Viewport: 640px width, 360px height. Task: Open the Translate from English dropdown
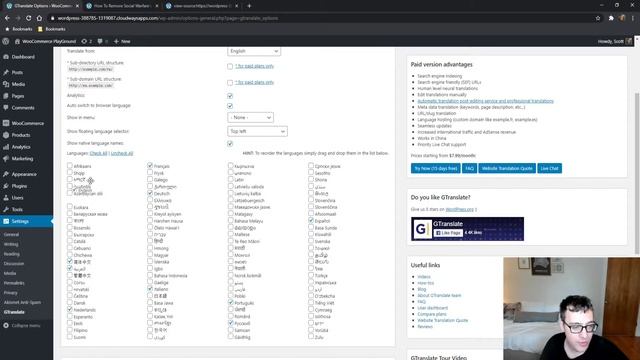[x=254, y=51]
